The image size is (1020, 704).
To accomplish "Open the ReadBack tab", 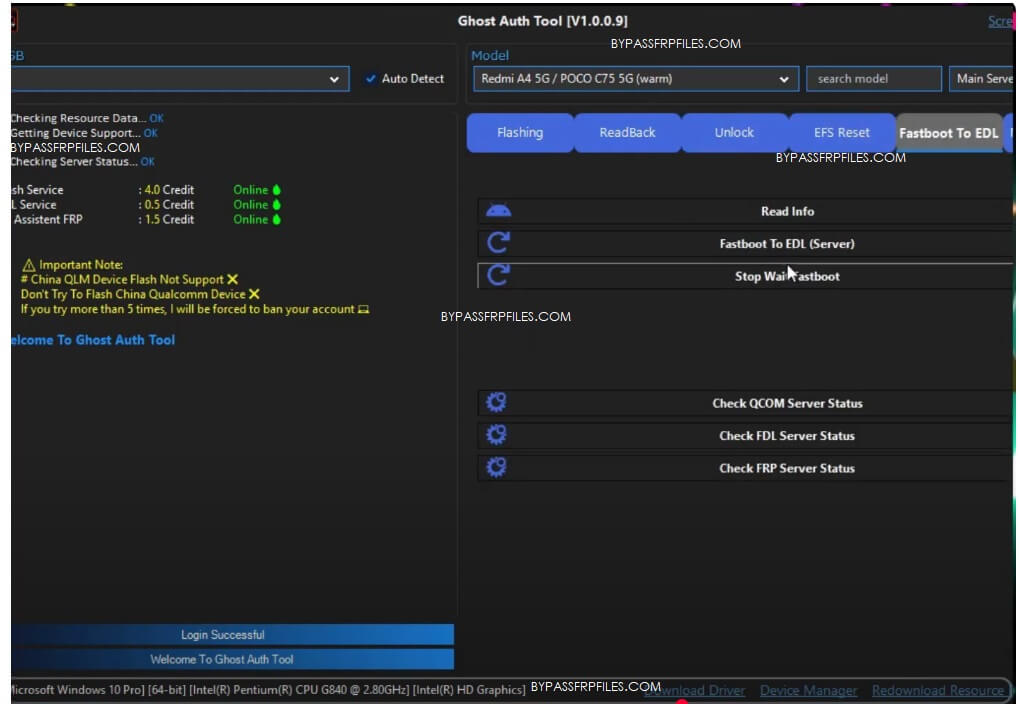I will 627,133.
